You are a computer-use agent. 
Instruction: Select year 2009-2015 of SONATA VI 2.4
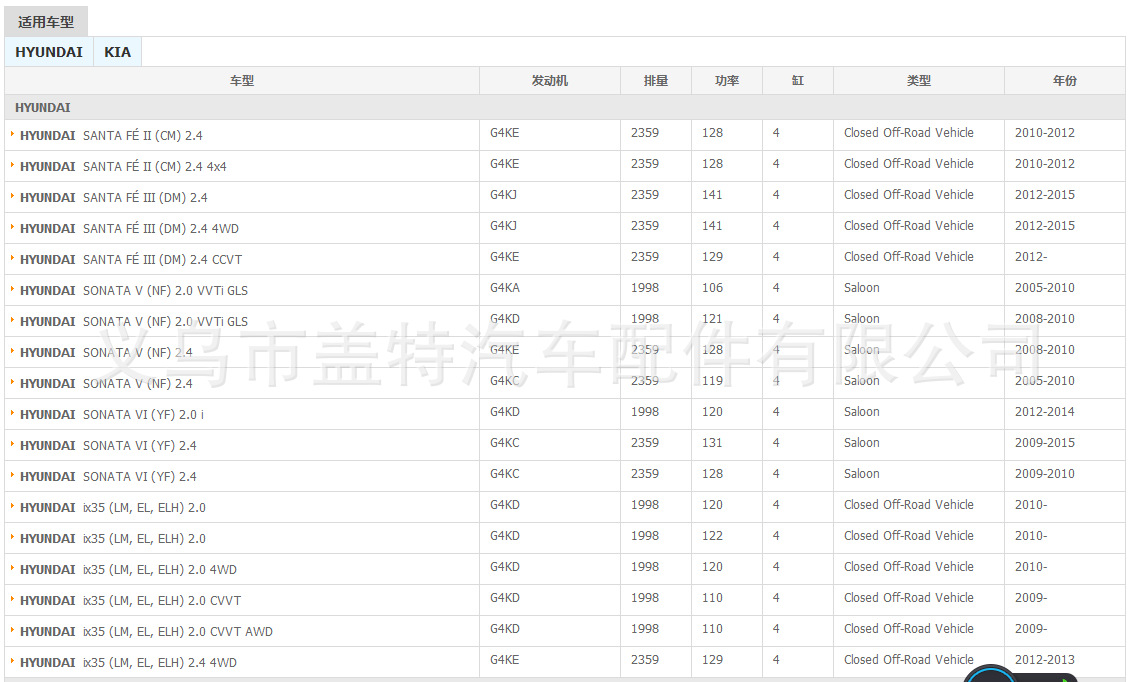tap(1045, 443)
